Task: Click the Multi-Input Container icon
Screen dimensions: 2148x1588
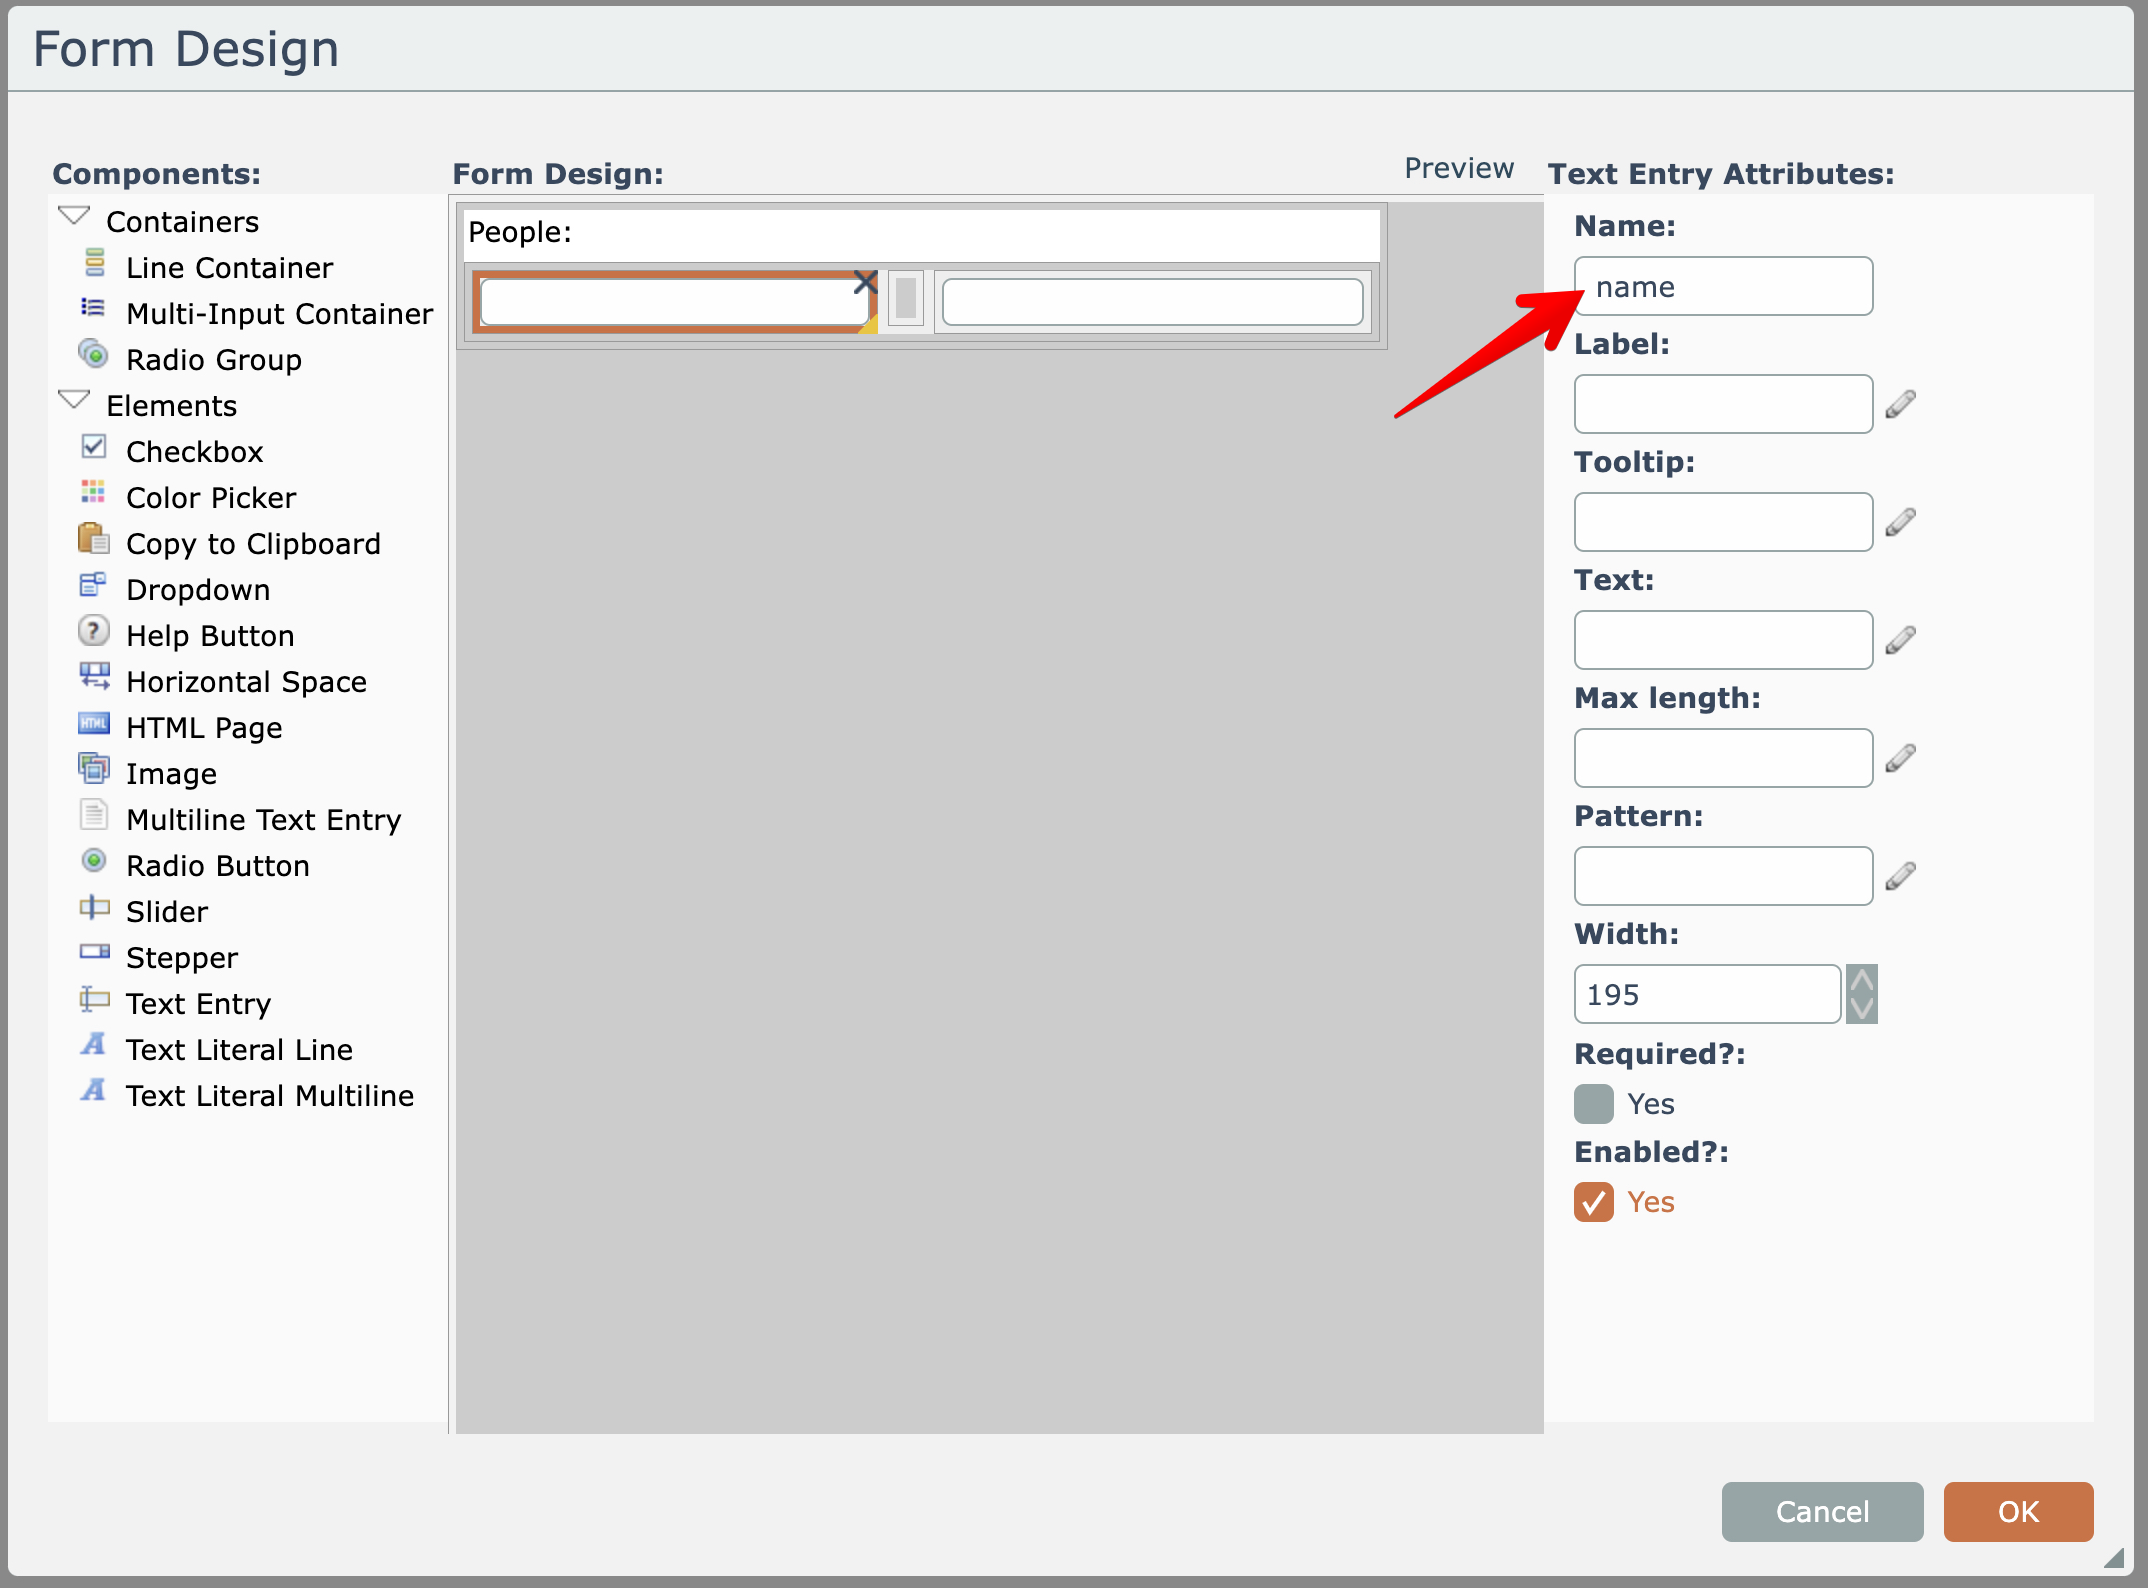Action: (93, 308)
